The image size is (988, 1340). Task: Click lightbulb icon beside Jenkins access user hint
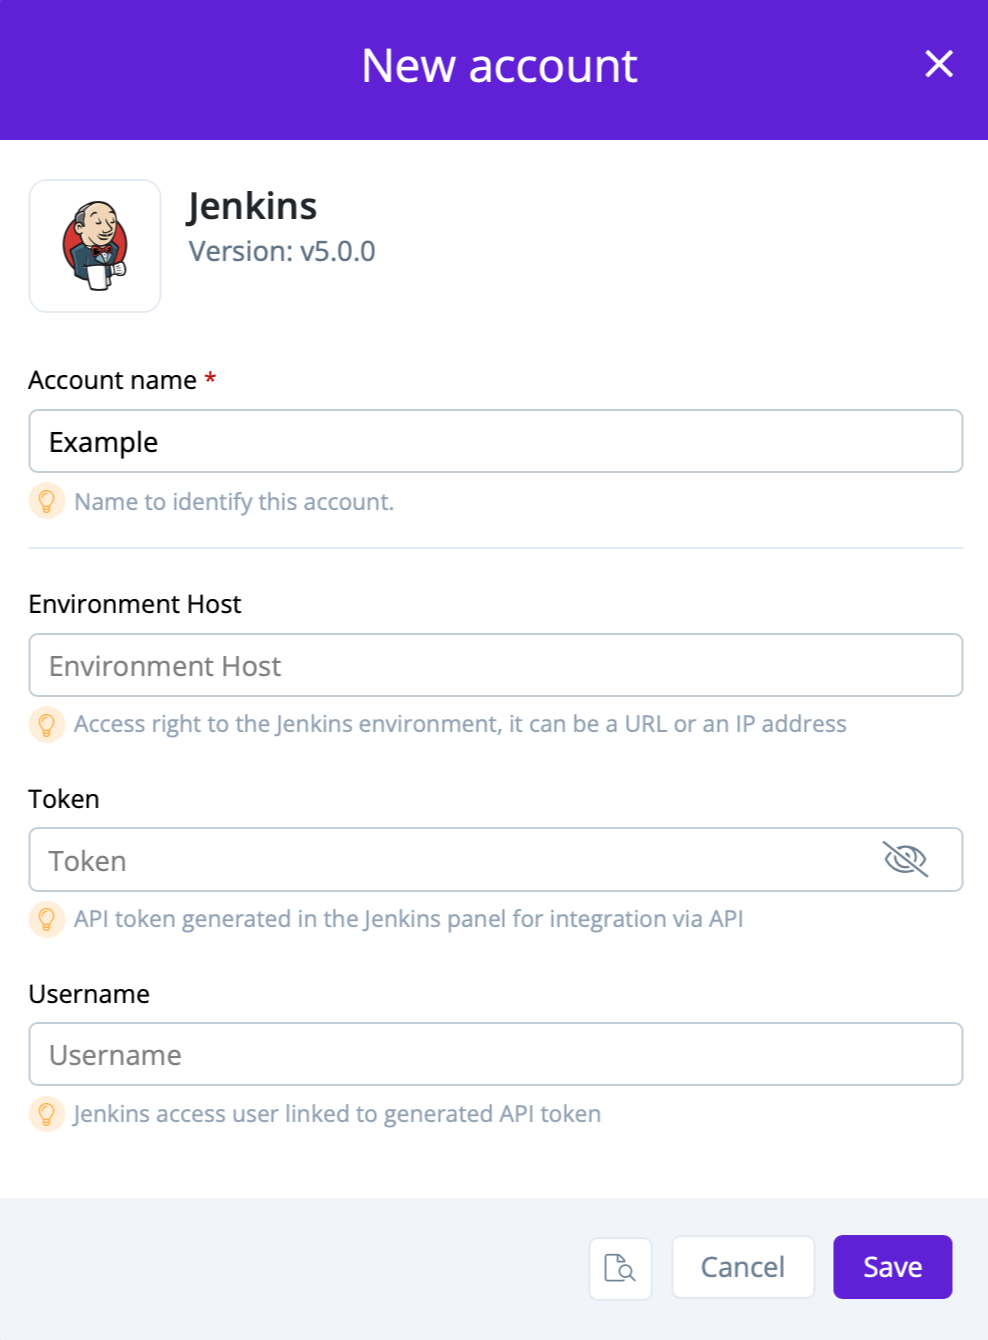(47, 1114)
